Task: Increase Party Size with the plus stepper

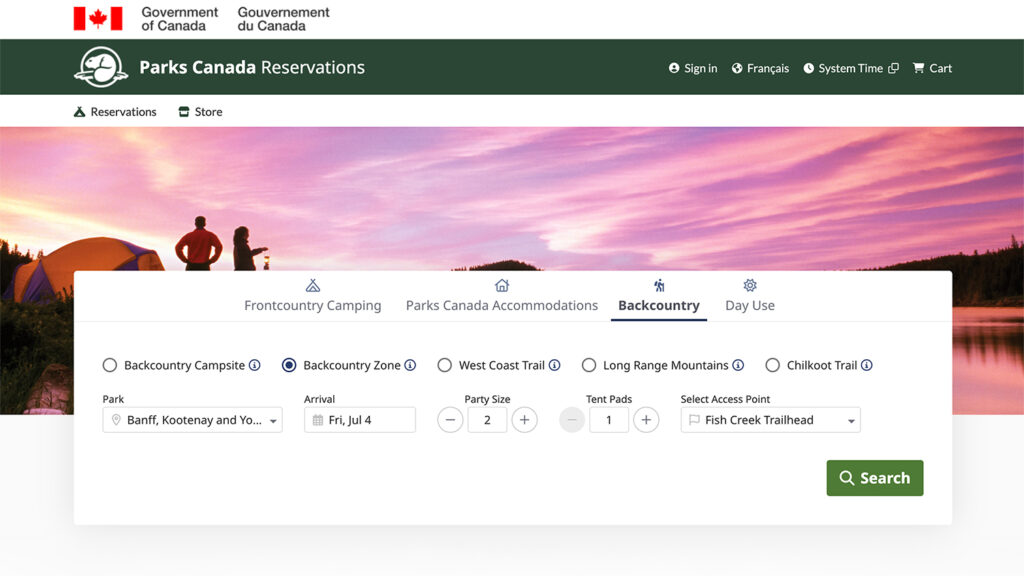Action: (524, 420)
